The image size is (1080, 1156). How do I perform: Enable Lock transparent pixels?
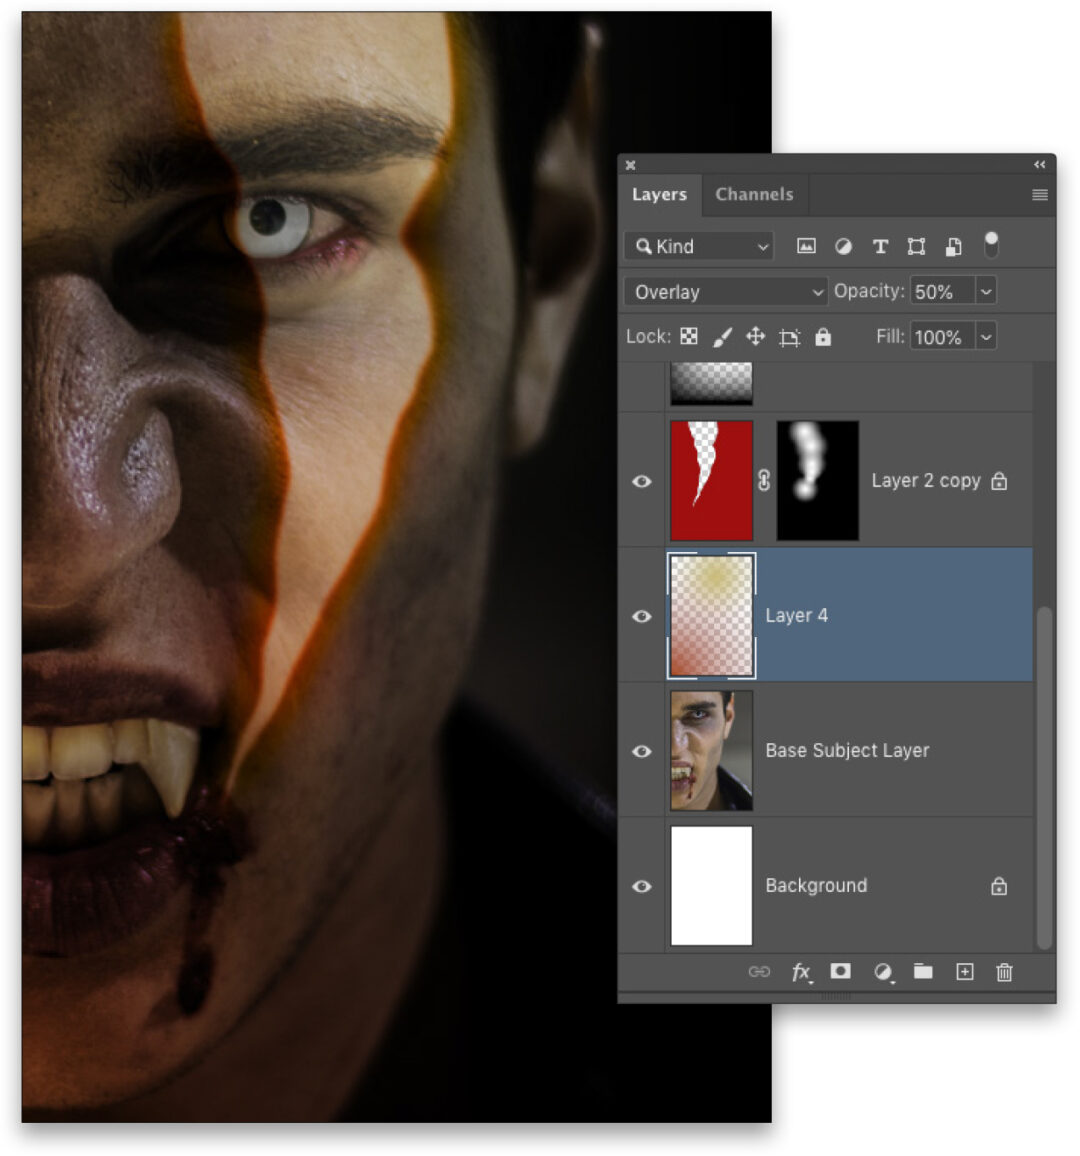[x=688, y=336]
